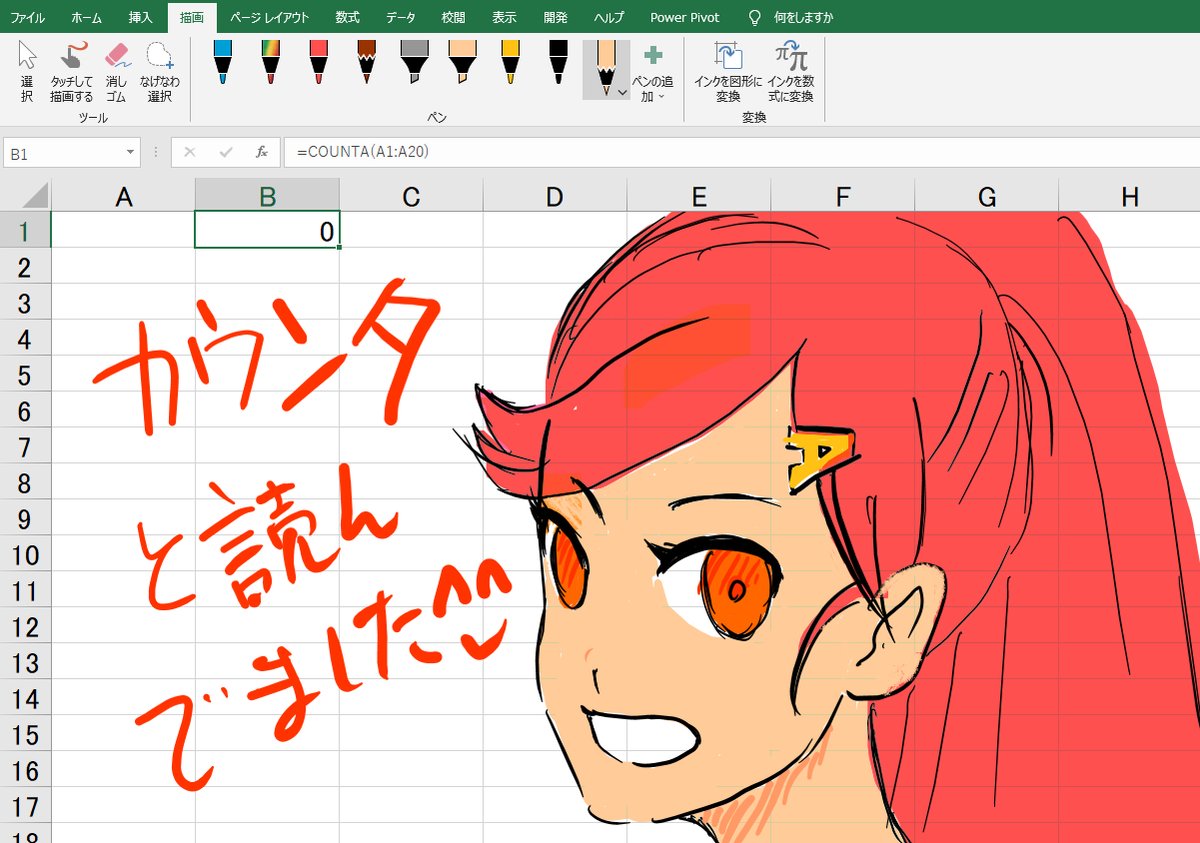Select row 17 header
1200x843 pixels.
tap(25, 806)
